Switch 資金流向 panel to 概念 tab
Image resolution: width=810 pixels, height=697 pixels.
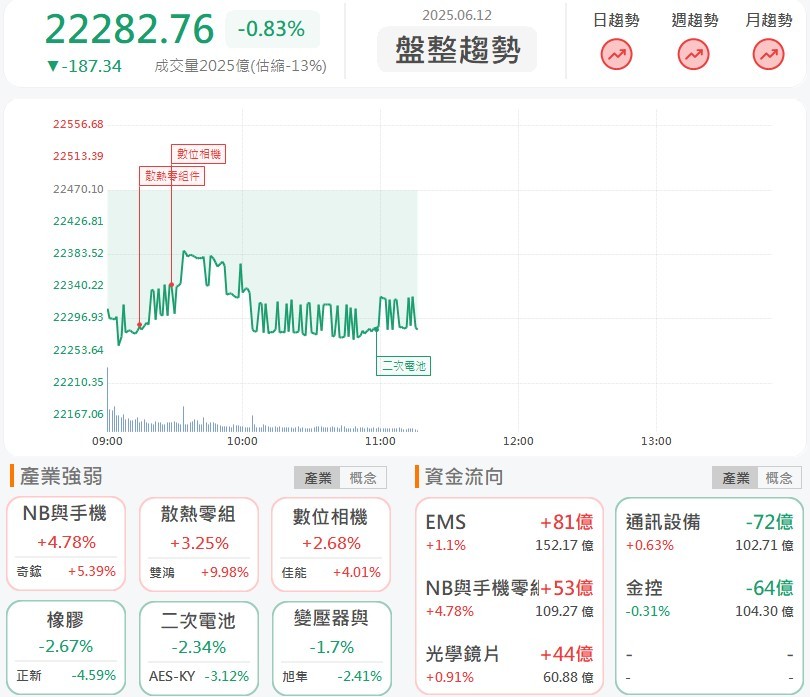pos(779,478)
